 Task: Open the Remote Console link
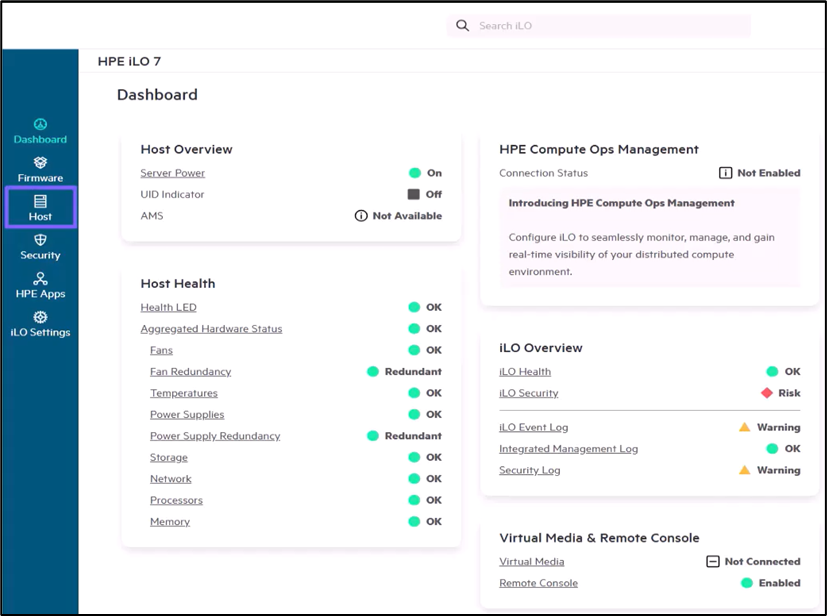point(538,583)
